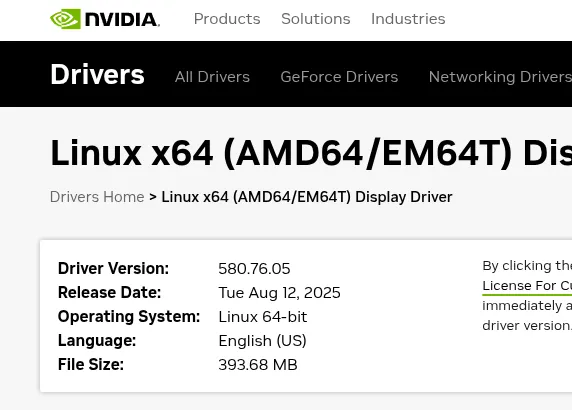Open the Industries menu
Viewport: 572px width, 410px height.
click(x=408, y=19)
